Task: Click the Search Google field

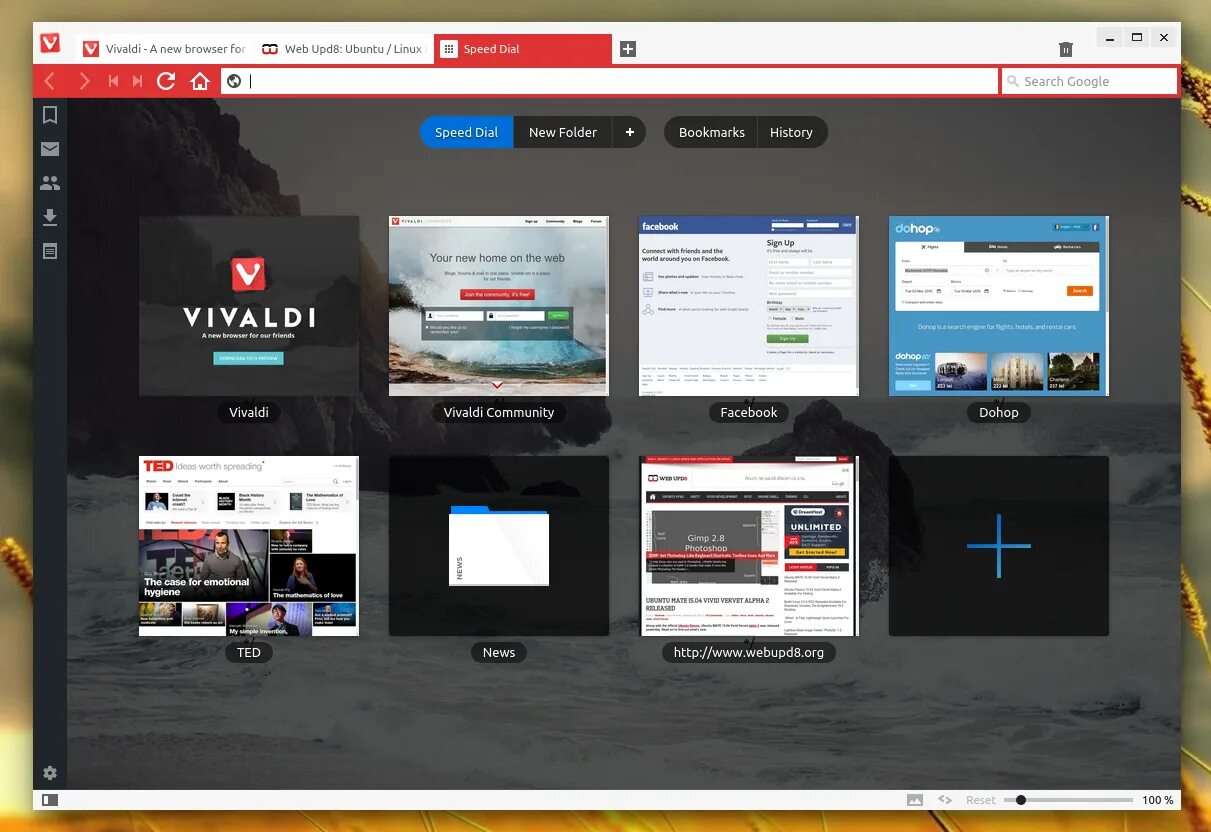Action: pyautogui.click(x=1089, y=81)
